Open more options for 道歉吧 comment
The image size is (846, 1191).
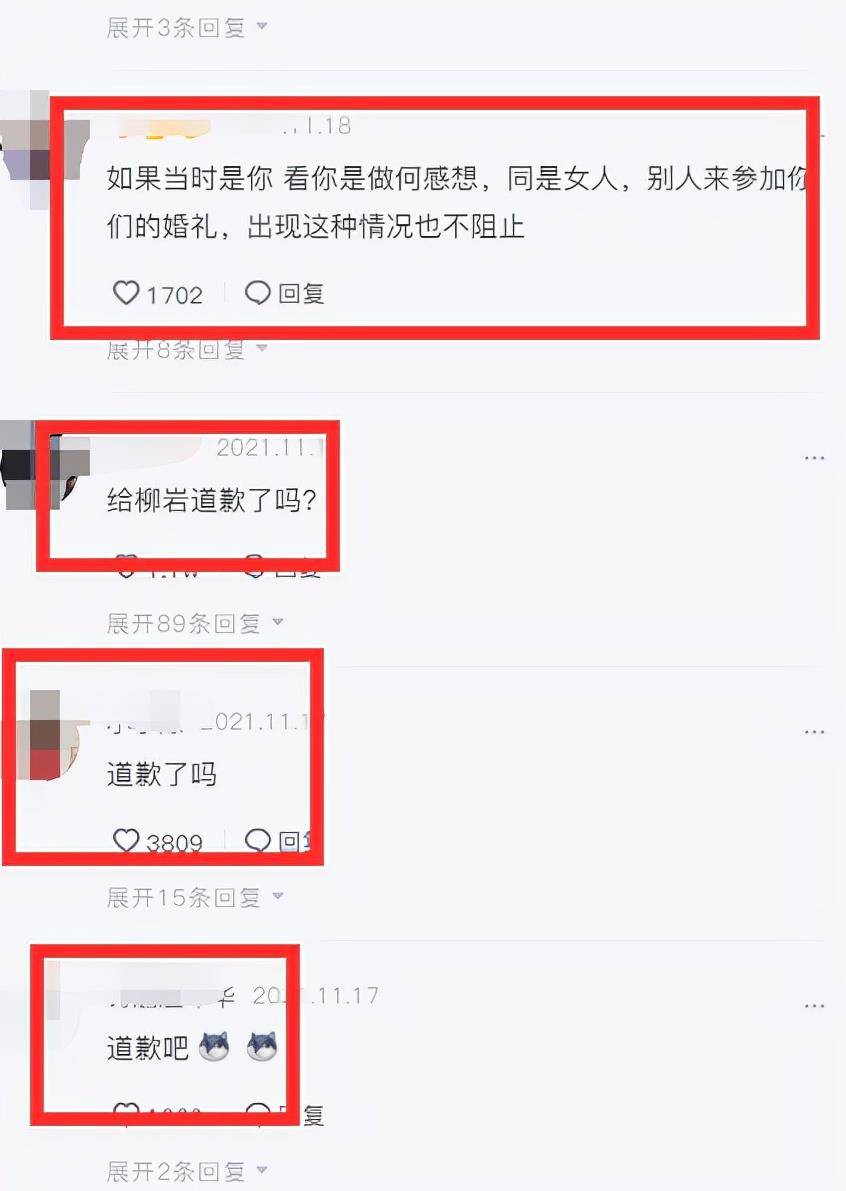pyautogui.click(x=814, y=1006)
